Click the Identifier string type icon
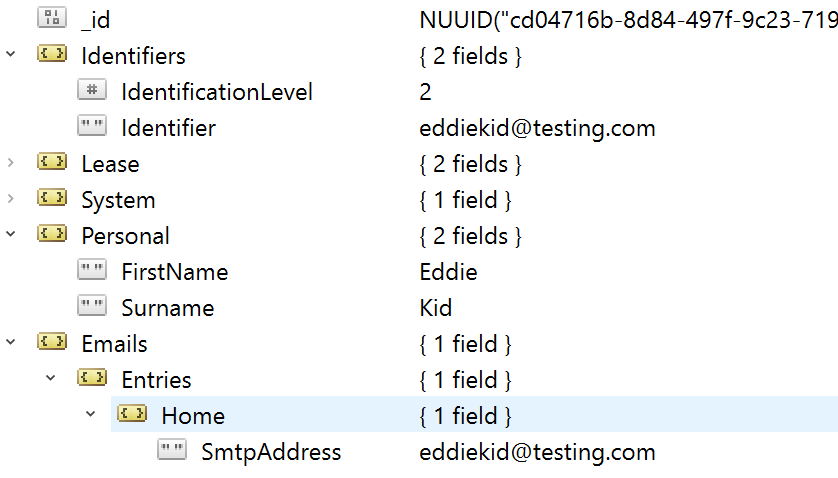Viewport: 838px width, 478px height. (x=92, y=126)
